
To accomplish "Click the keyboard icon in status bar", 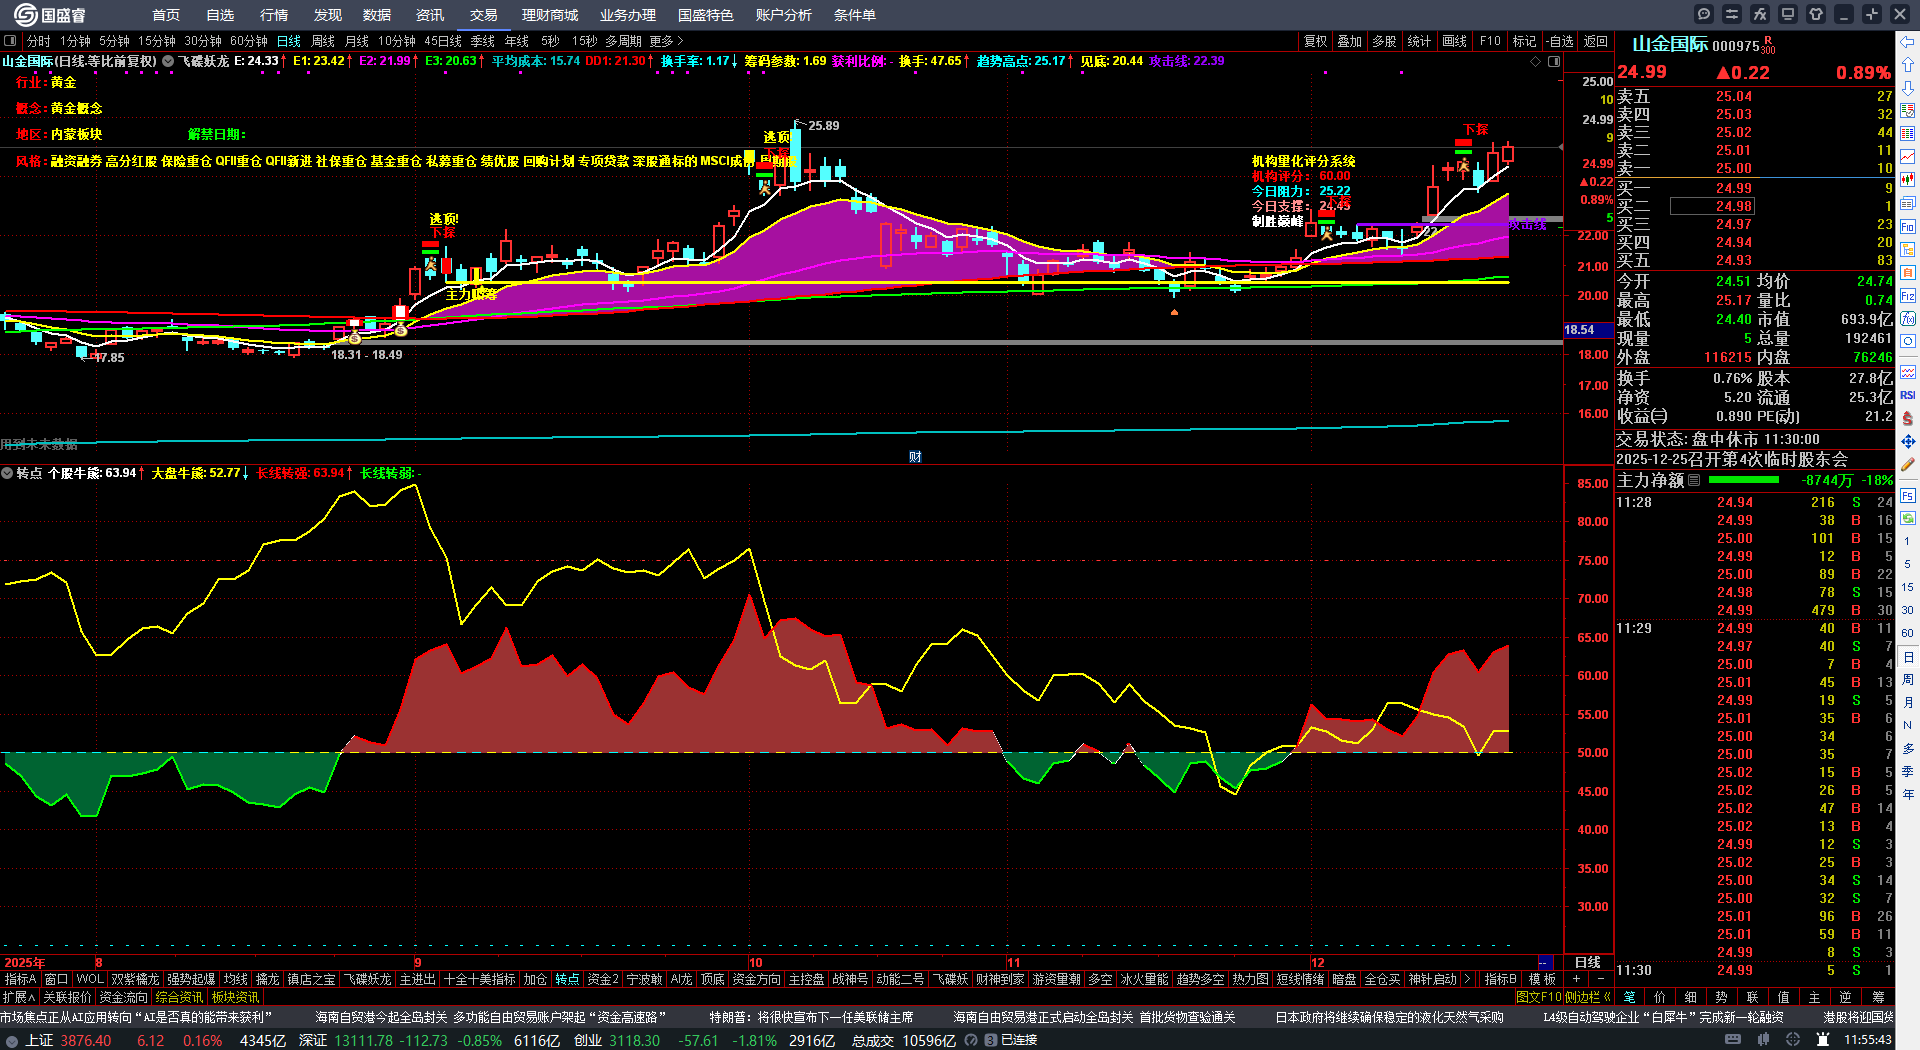I will (x=1733, y=1040).
